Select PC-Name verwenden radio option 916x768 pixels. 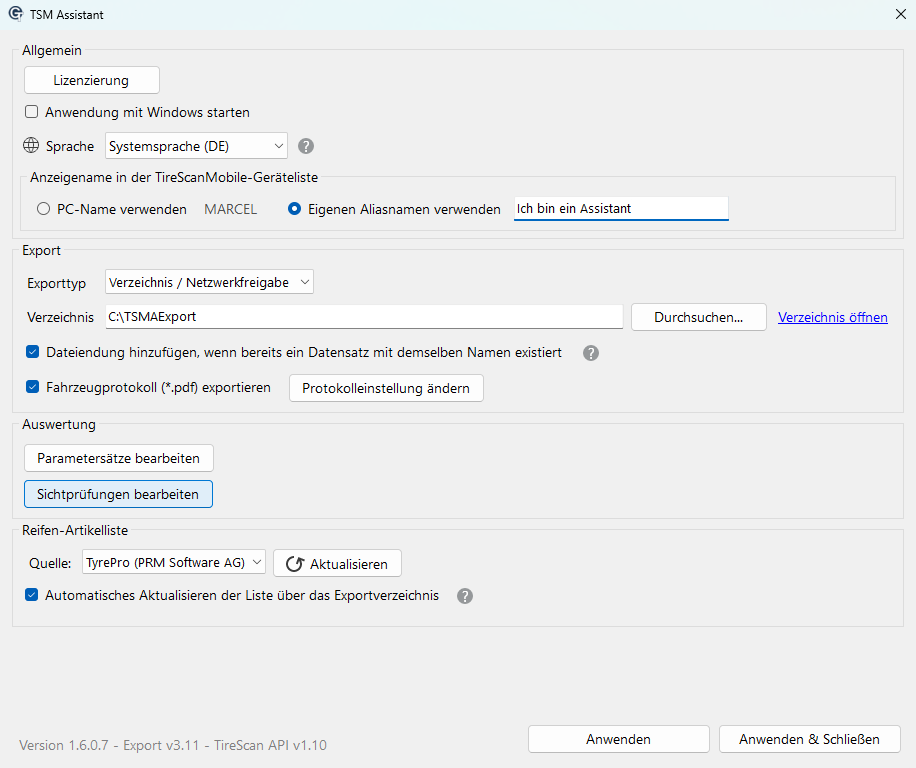43,209
